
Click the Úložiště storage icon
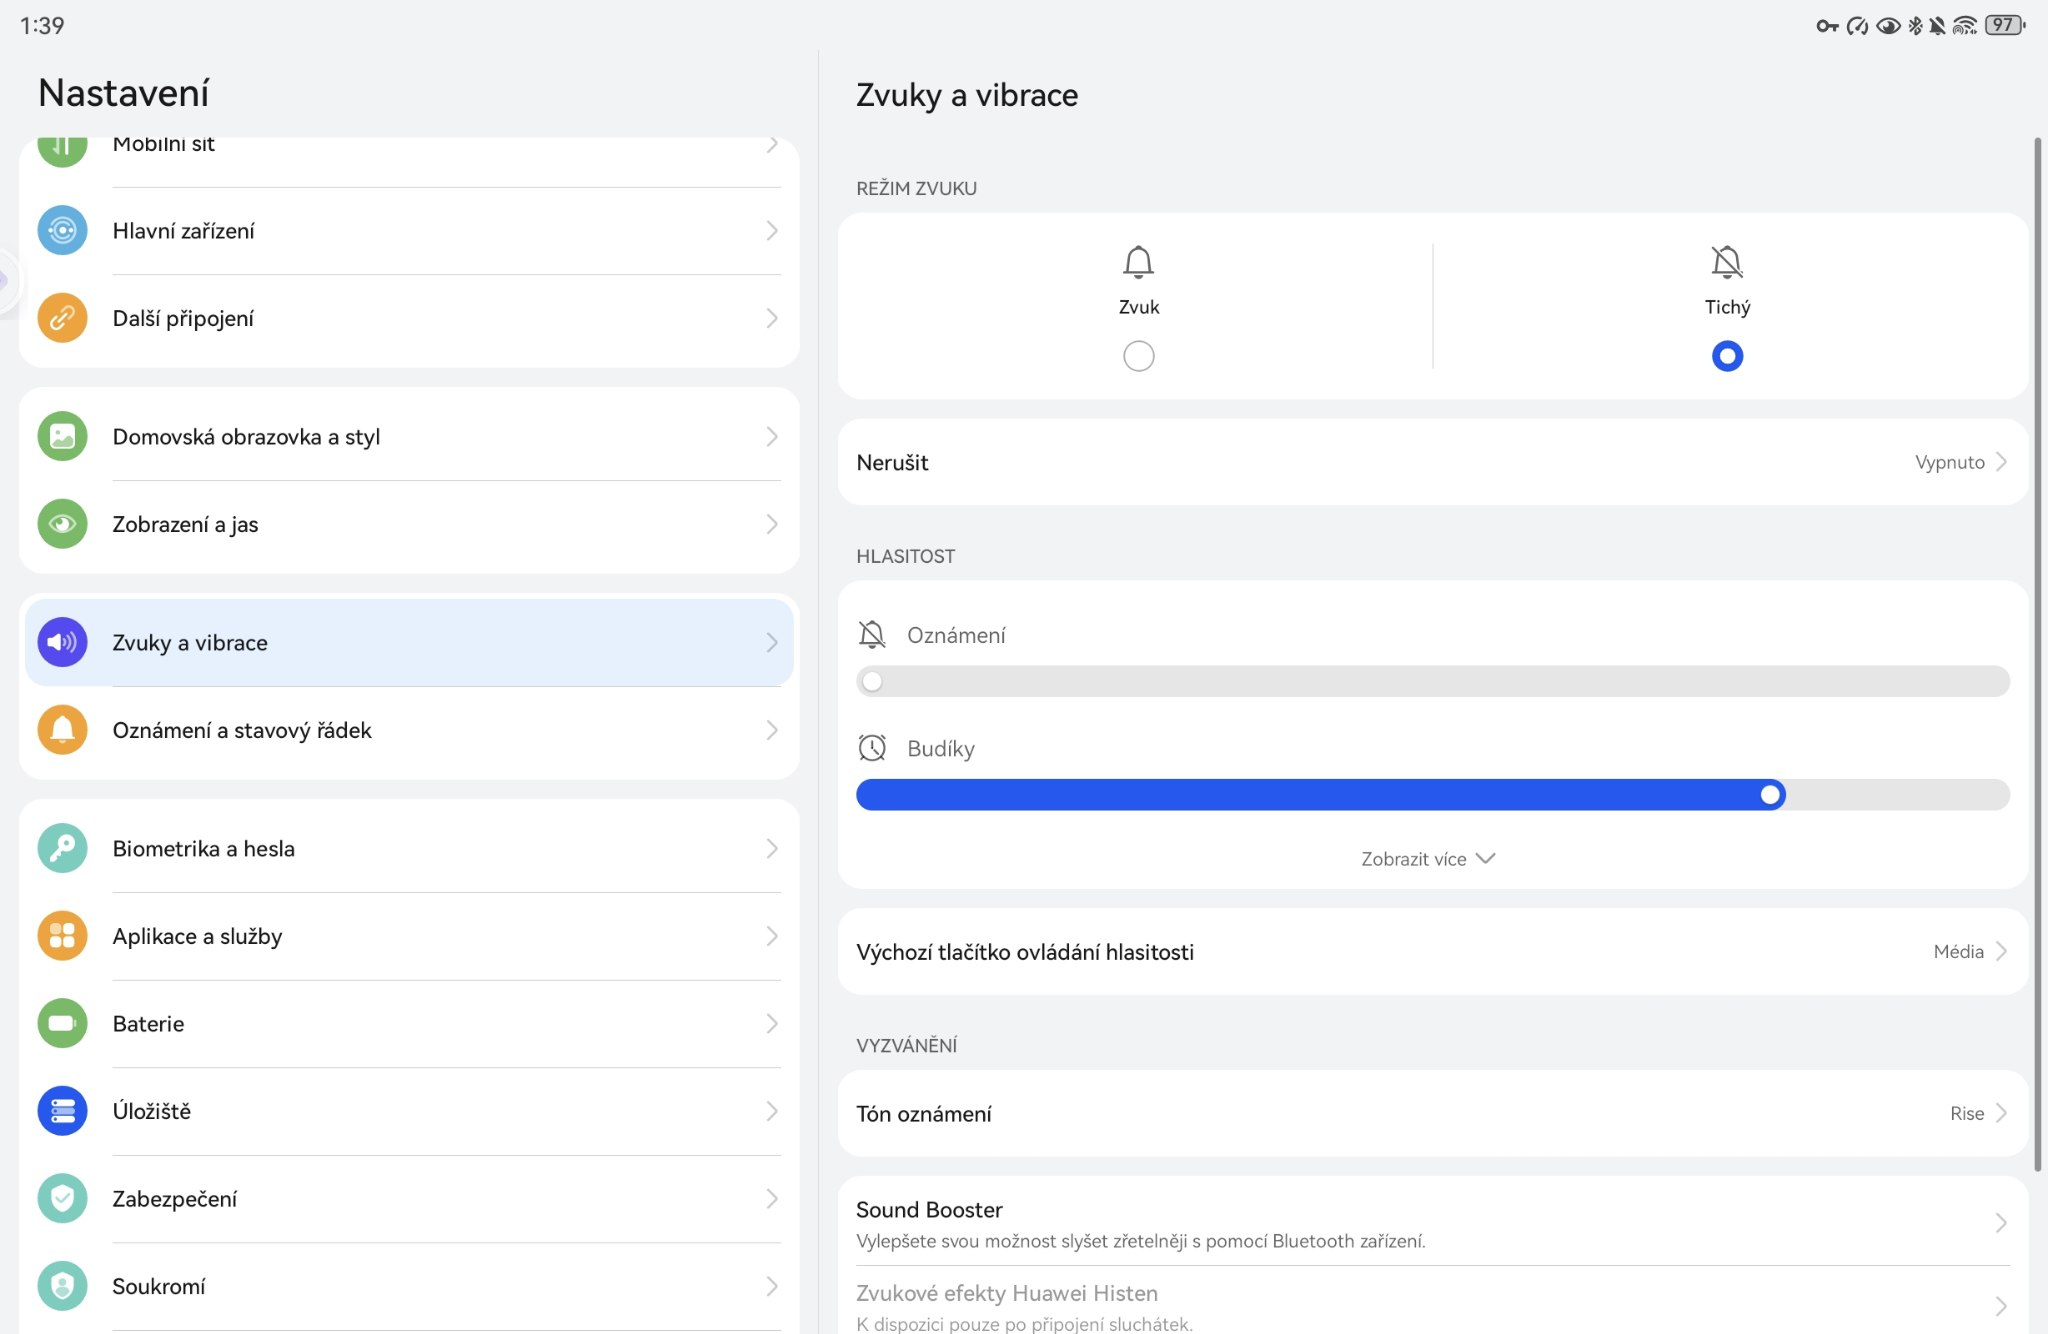[x=62, y=1111]
